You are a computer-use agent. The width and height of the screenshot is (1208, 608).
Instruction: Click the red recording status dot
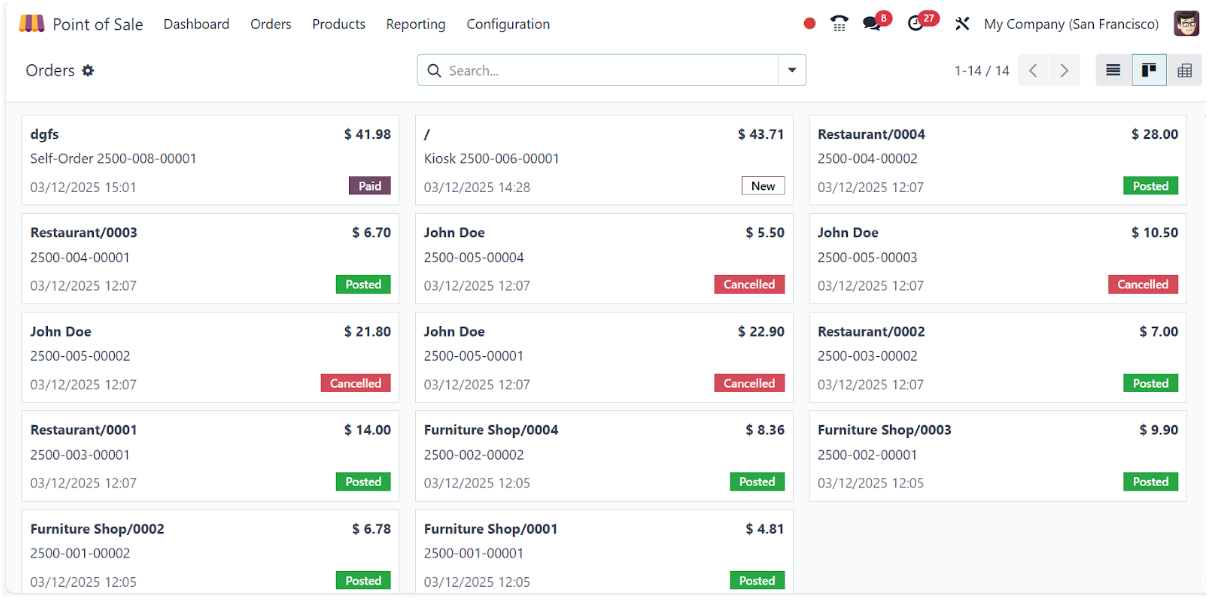pos(810,24)
